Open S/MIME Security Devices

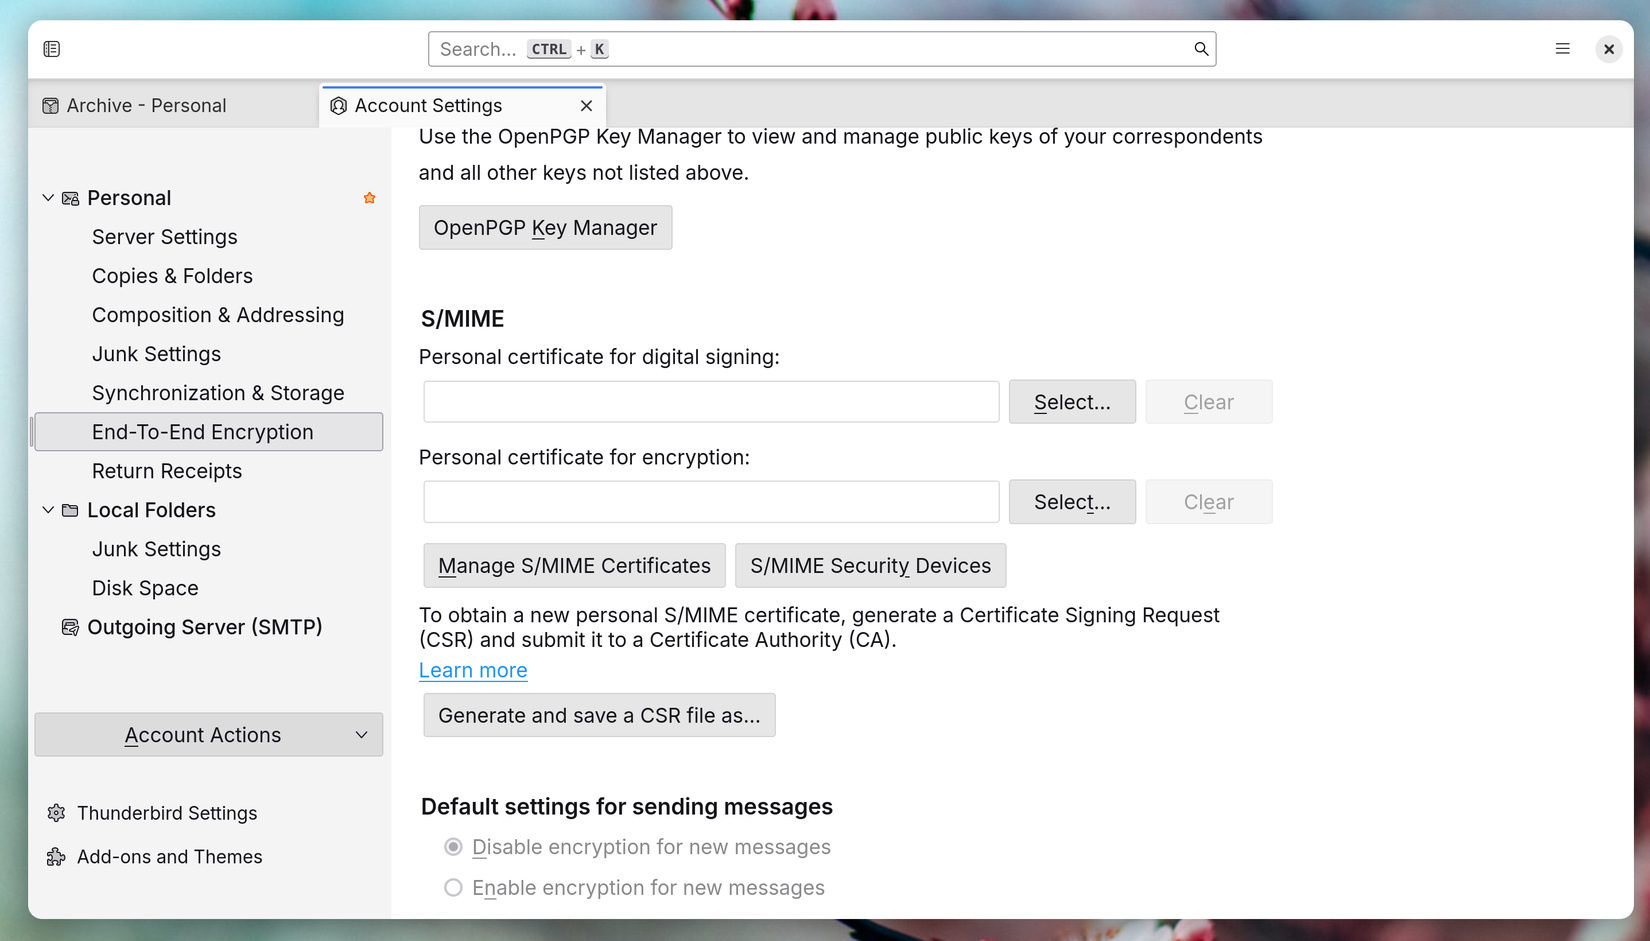(871, 566)
